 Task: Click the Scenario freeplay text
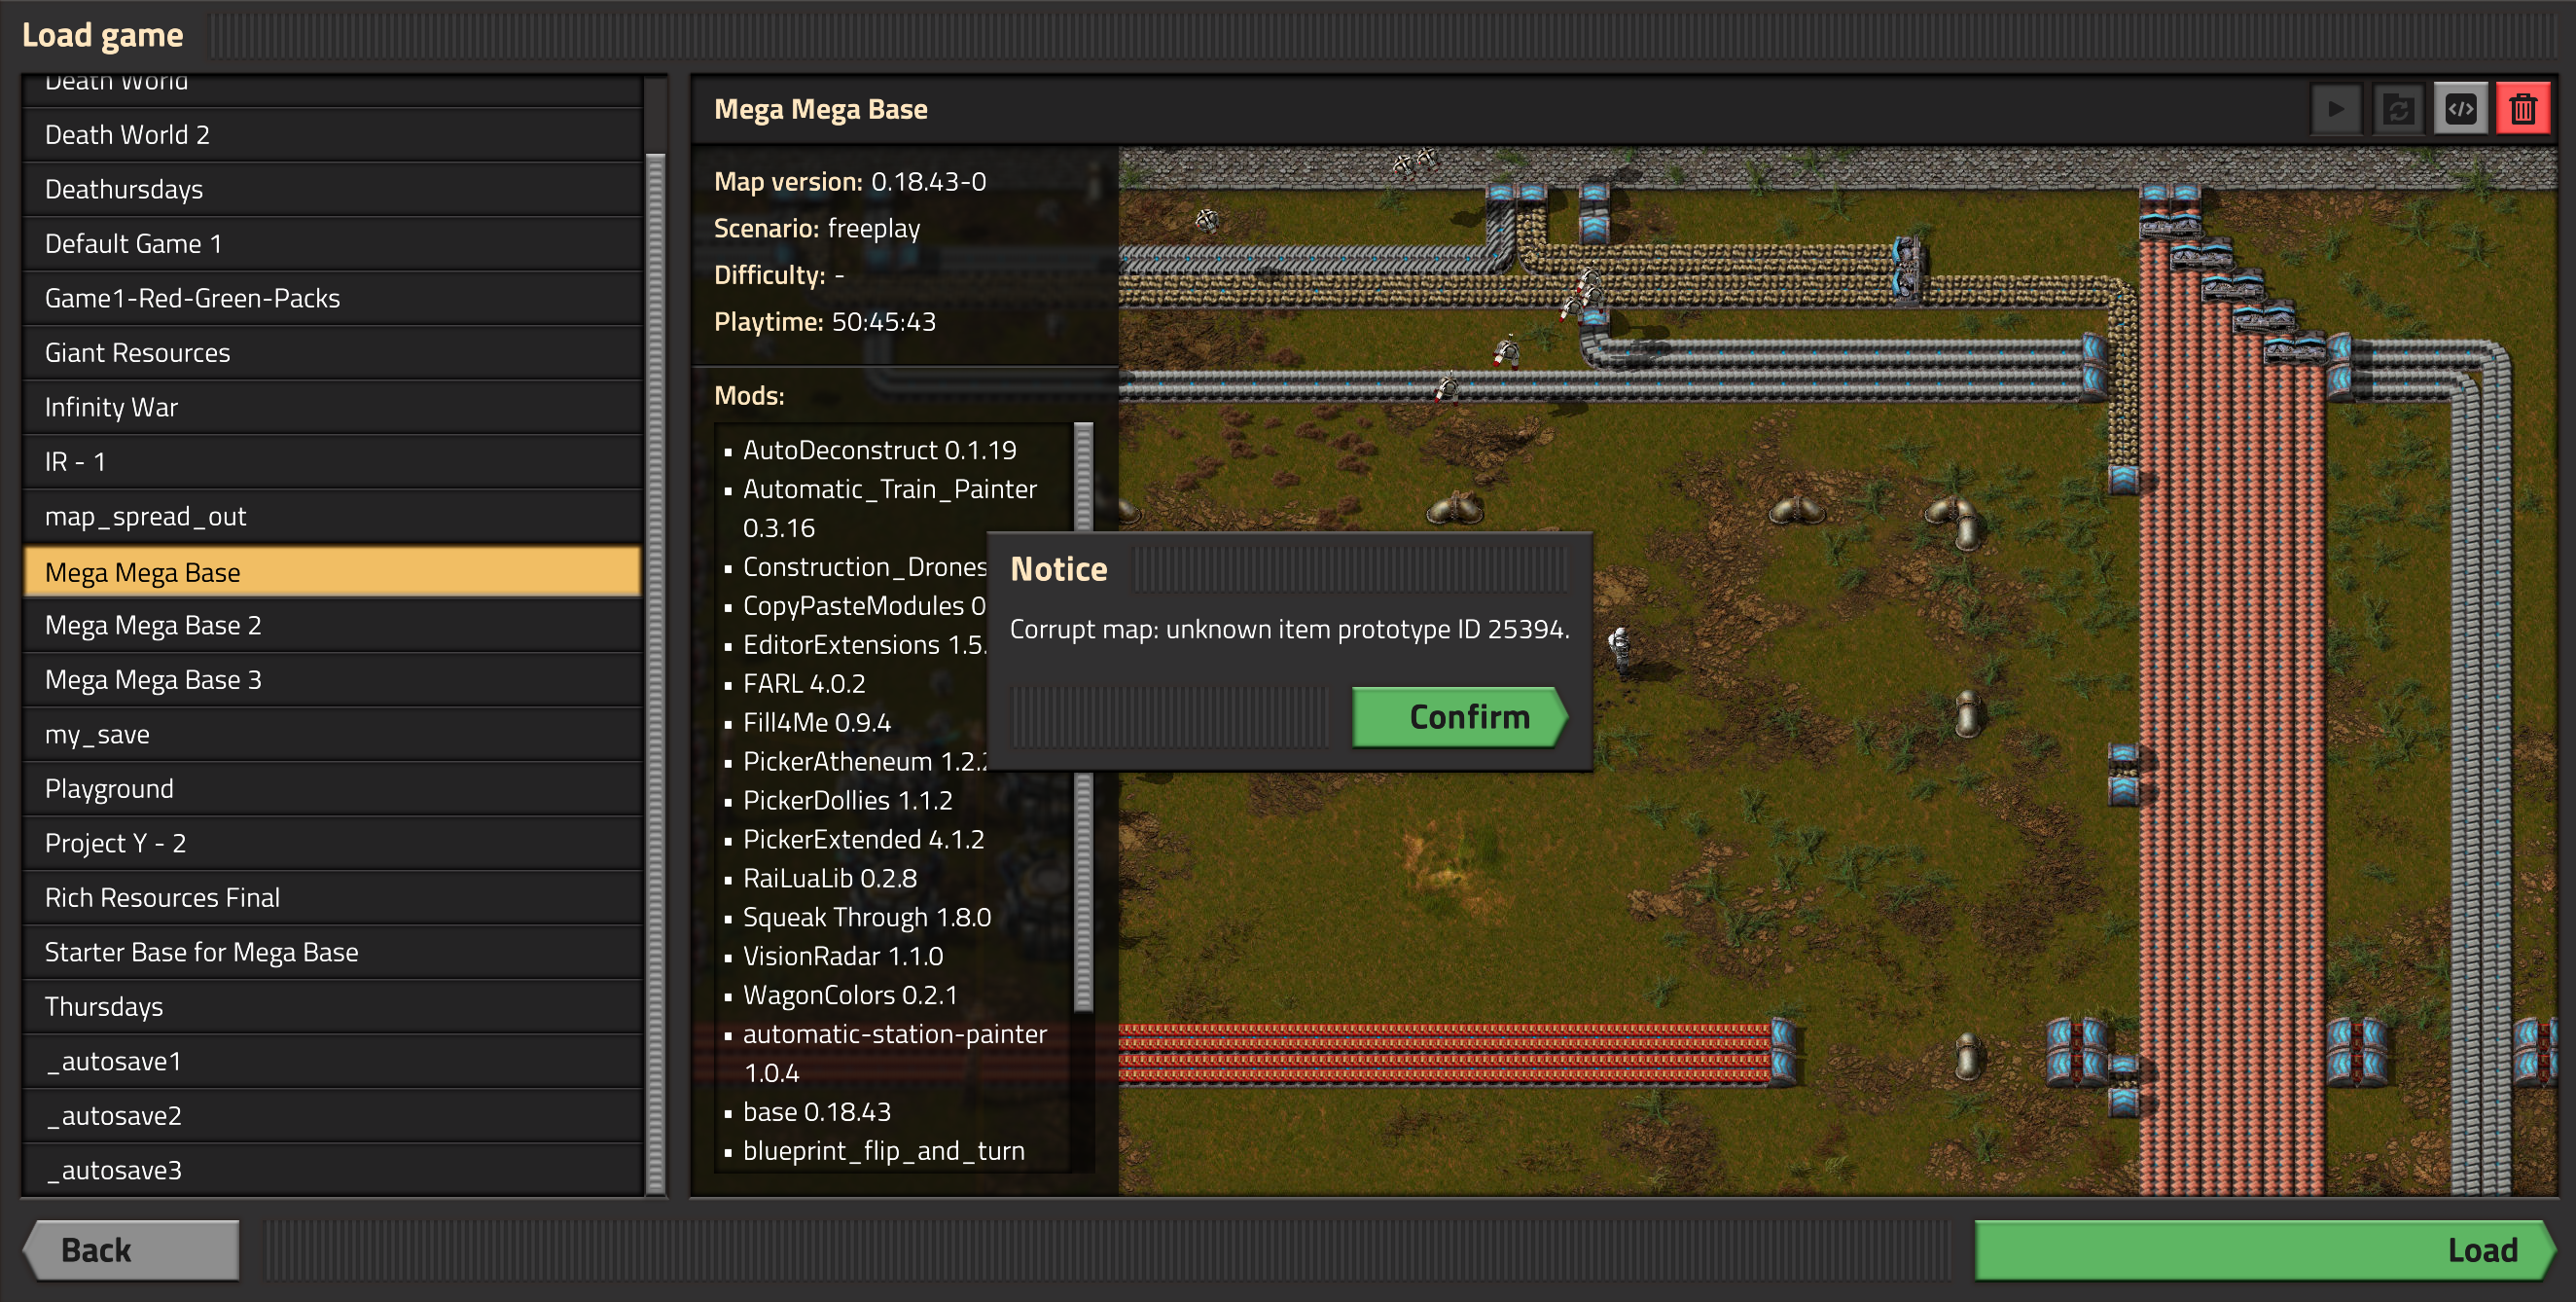click(x=816, y=229)
